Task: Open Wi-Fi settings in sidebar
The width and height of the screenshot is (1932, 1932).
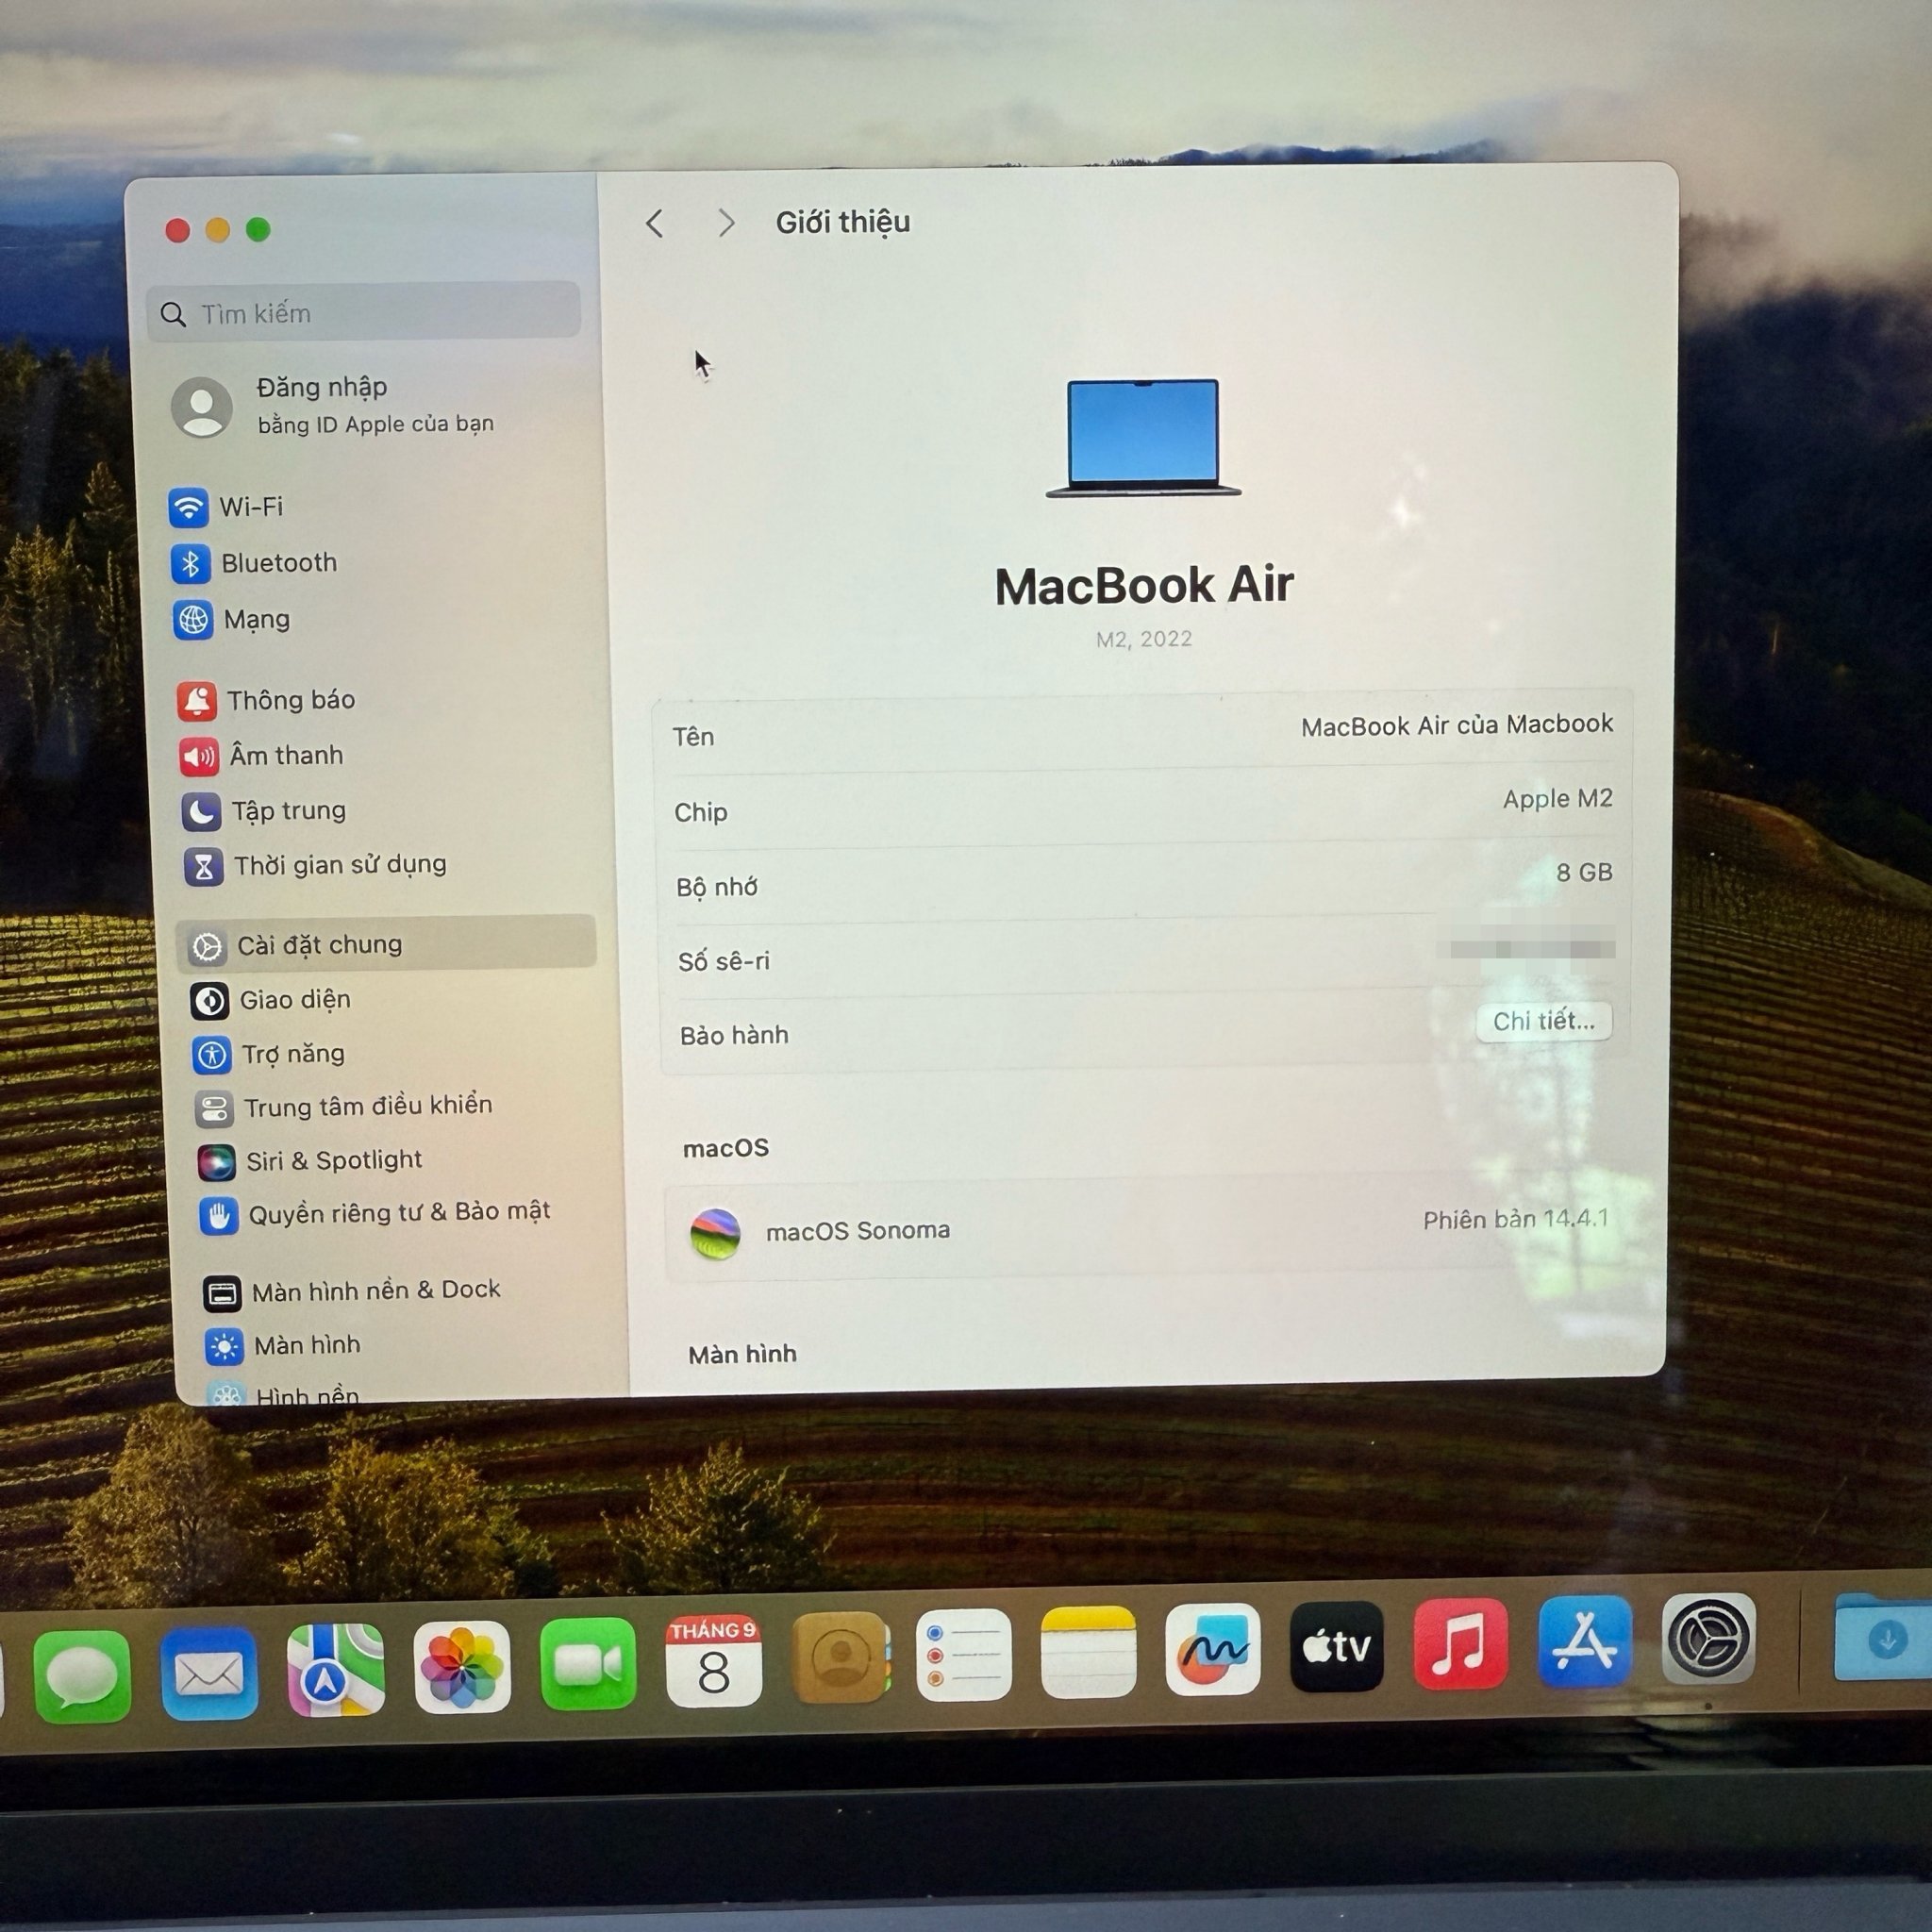Action: (226, 507)
